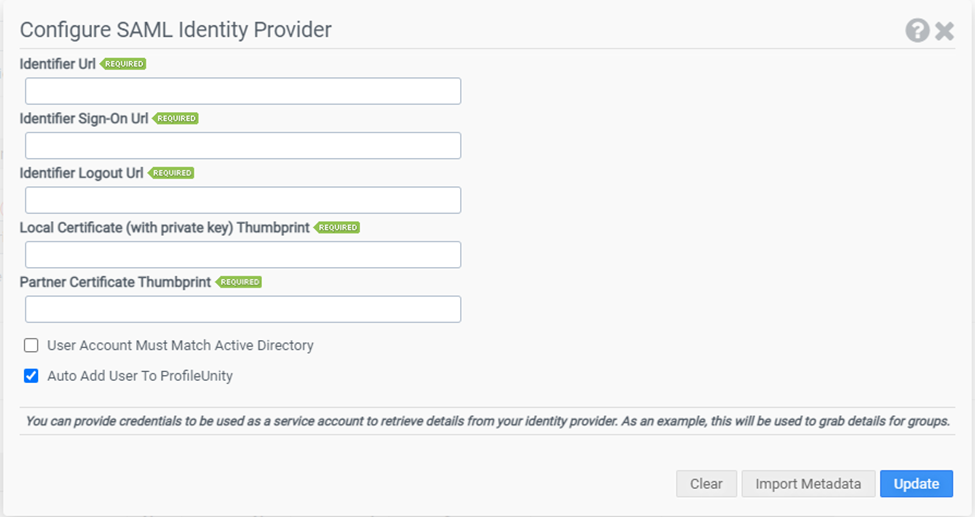Image resolution: width=975 pixels, height=517 pixels.
Task: Click the Partner Certificate Thumbprint text box
Action: (243, 309)
